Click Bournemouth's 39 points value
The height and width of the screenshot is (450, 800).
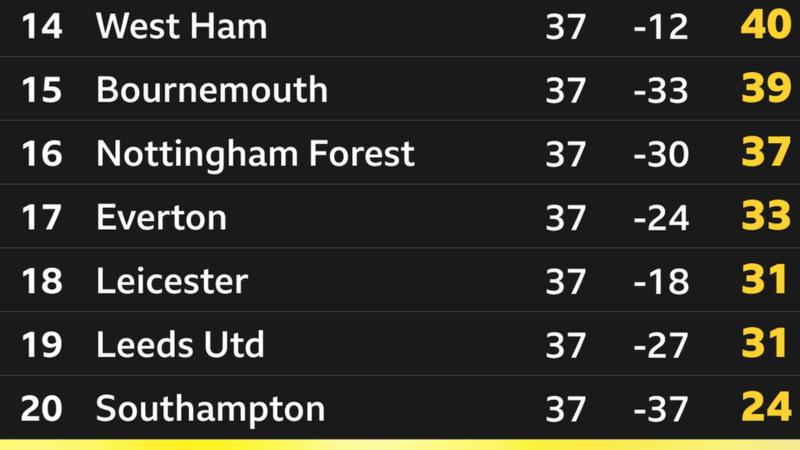pos(766,88)
